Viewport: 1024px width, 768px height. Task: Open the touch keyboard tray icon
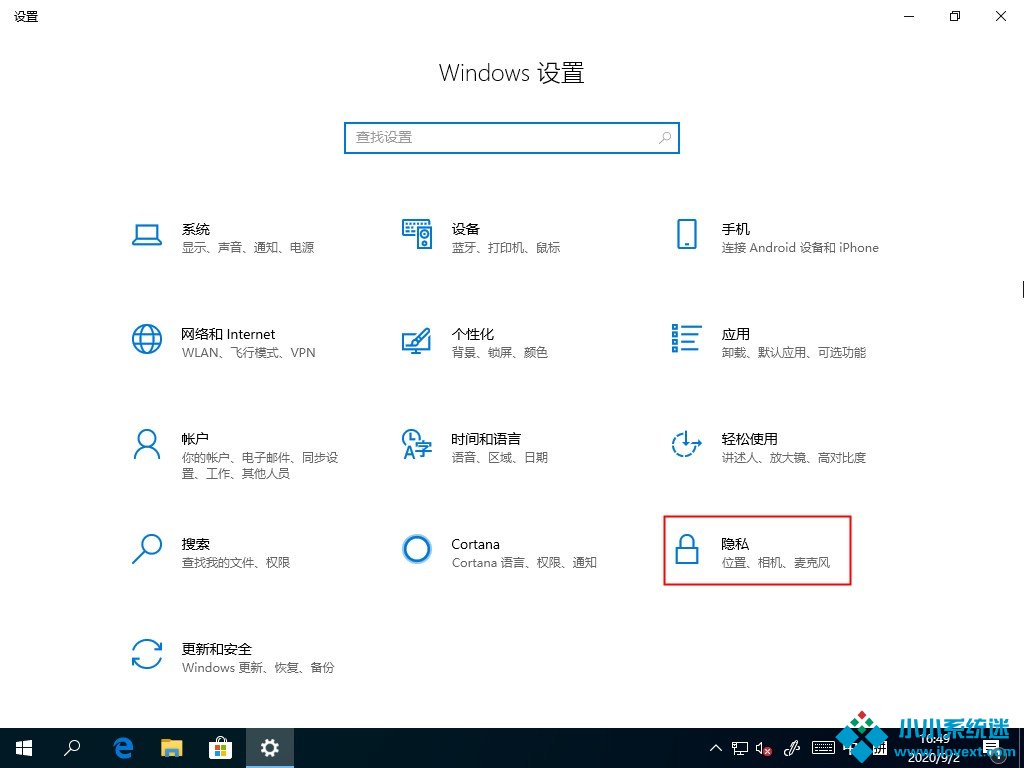click(823, 748)
